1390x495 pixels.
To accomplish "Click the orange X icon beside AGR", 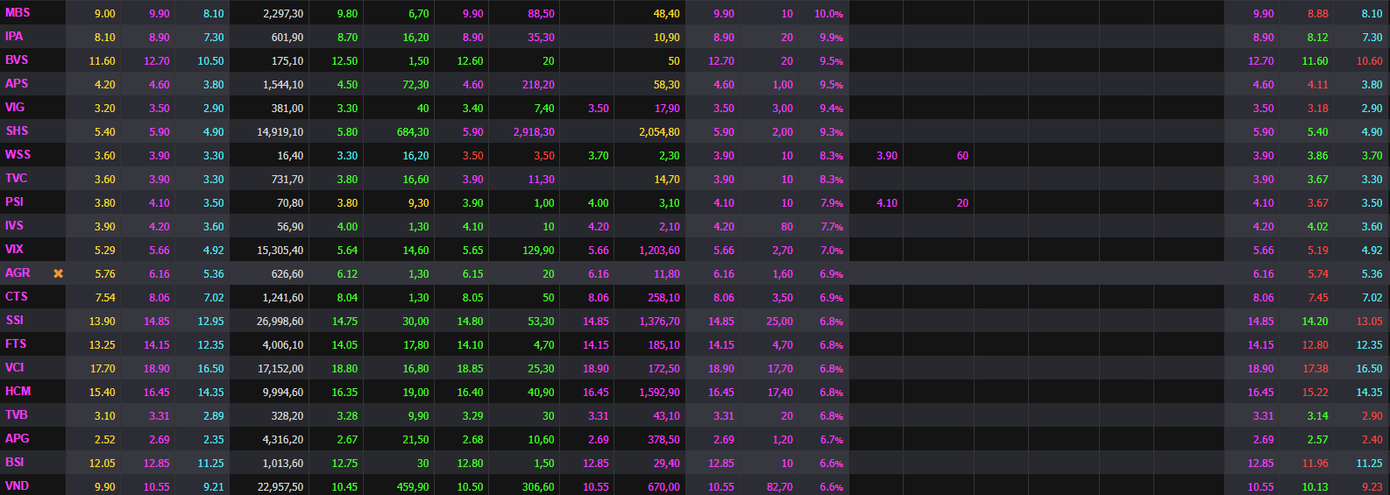I will coord(58,273).
